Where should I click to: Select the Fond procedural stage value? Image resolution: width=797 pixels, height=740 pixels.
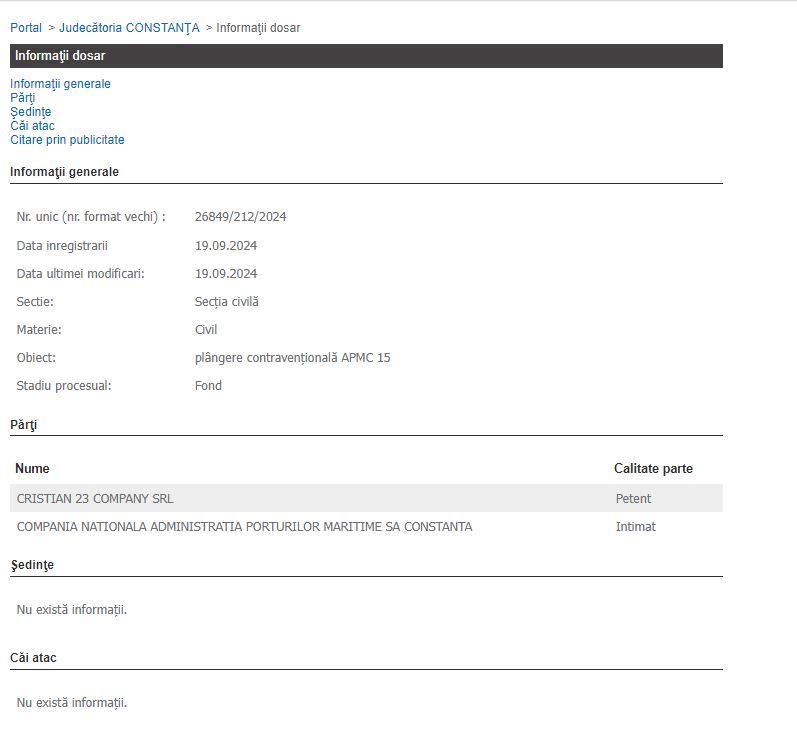click(208, 385)
